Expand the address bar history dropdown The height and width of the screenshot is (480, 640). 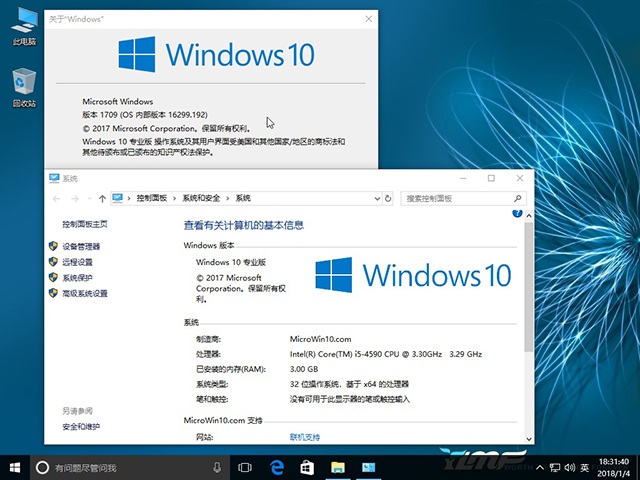click(x=377, y=199)
